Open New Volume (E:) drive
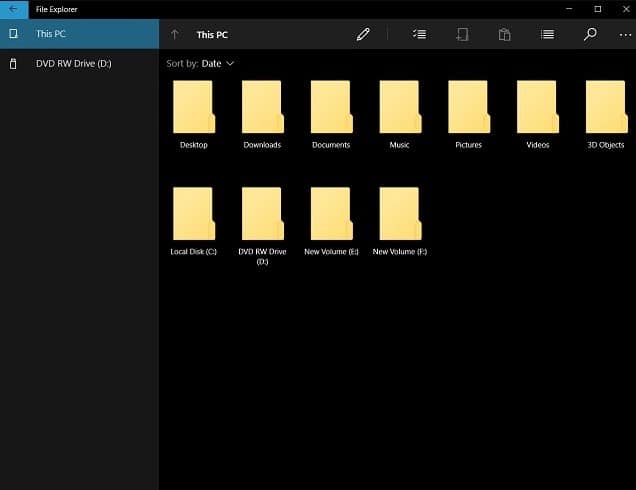Image resolution: width=636 pixels, height=490 pixels. pyautogui.click(x=331, y=214)
